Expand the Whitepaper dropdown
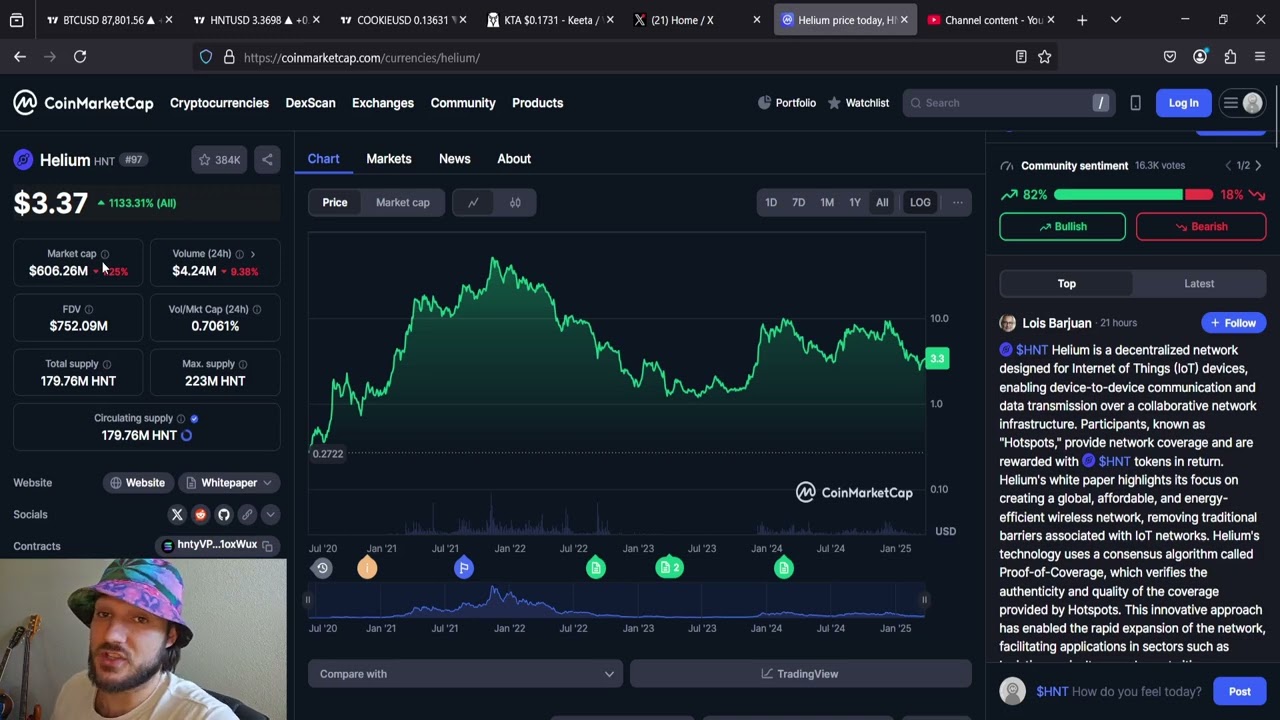Screen dimensions: 1280x720 click(x=229, y=483)
